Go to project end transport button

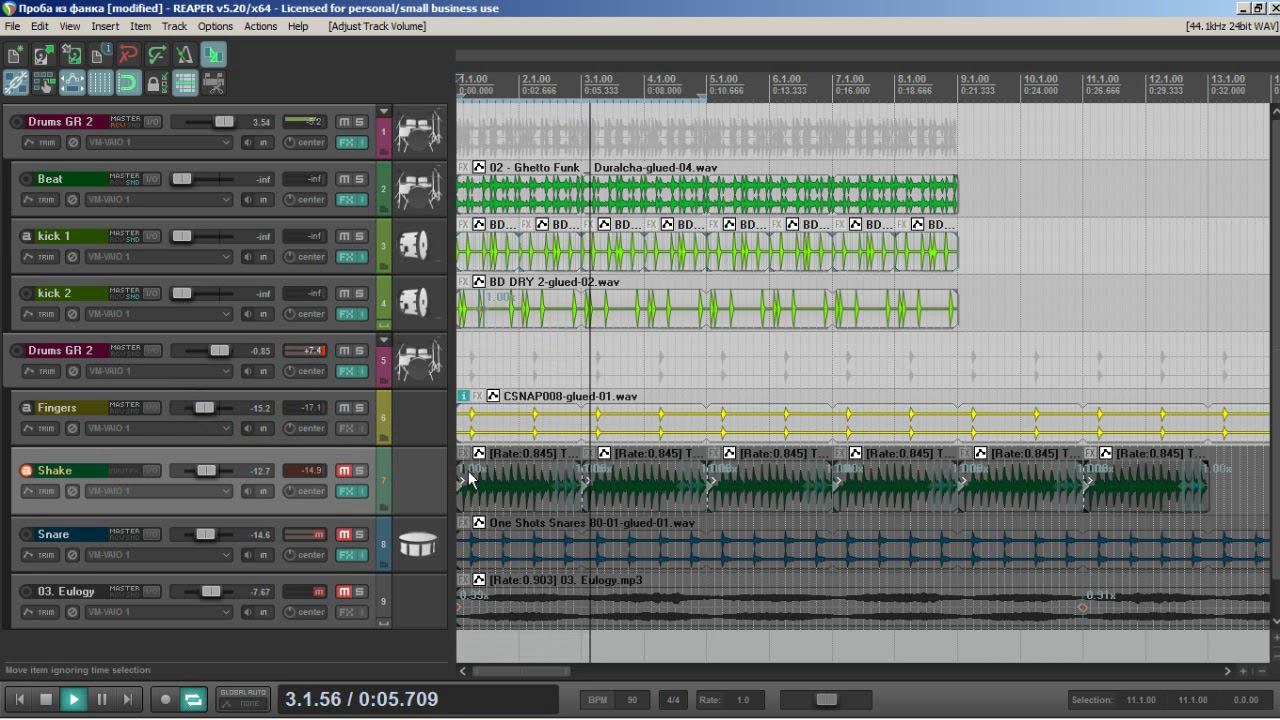click(x=128, y=699)
